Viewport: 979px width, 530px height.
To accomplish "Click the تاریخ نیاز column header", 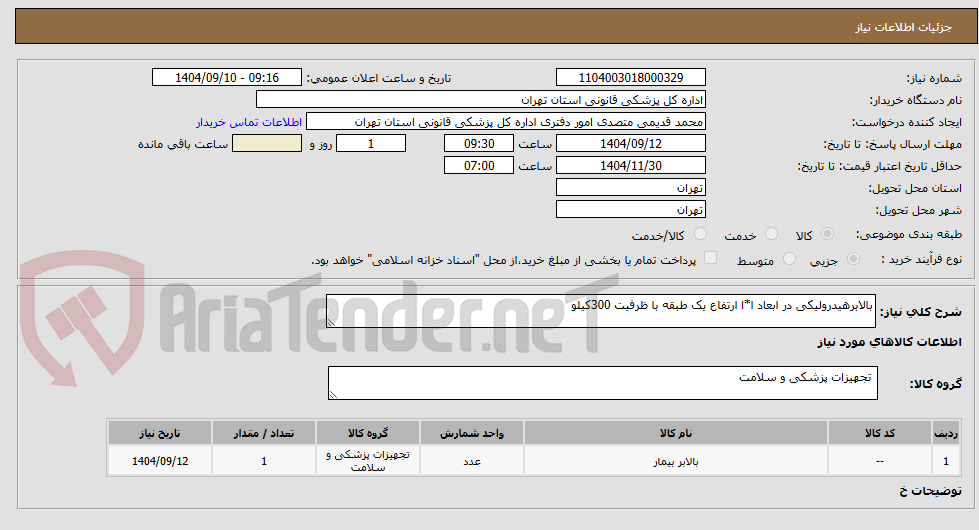I will tap(160, 433).
